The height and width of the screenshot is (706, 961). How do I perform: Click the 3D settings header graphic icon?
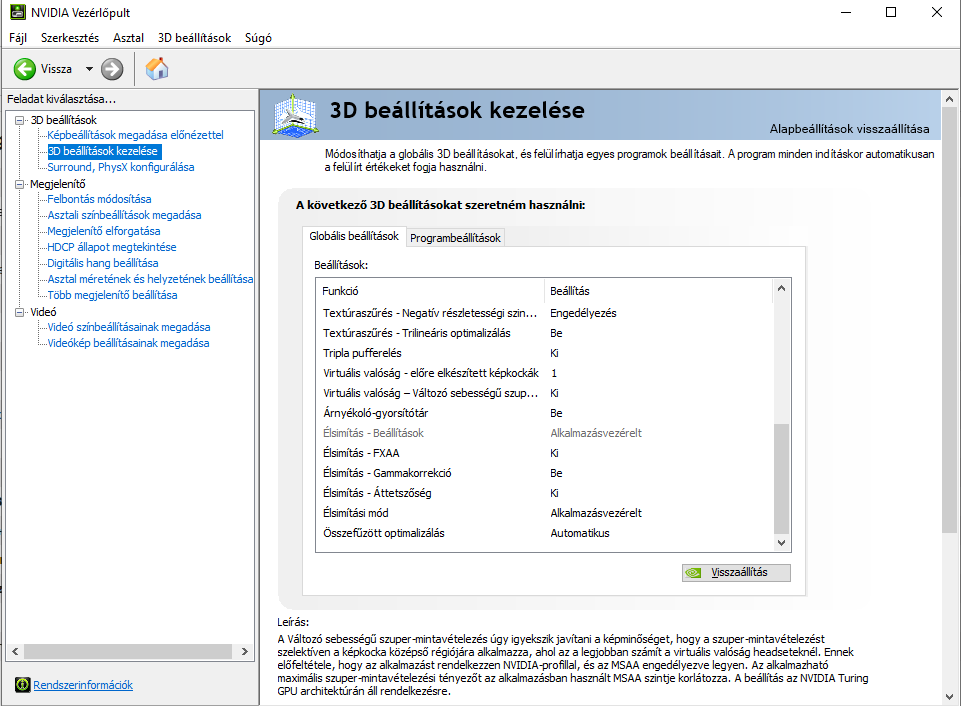pos(295,115)
